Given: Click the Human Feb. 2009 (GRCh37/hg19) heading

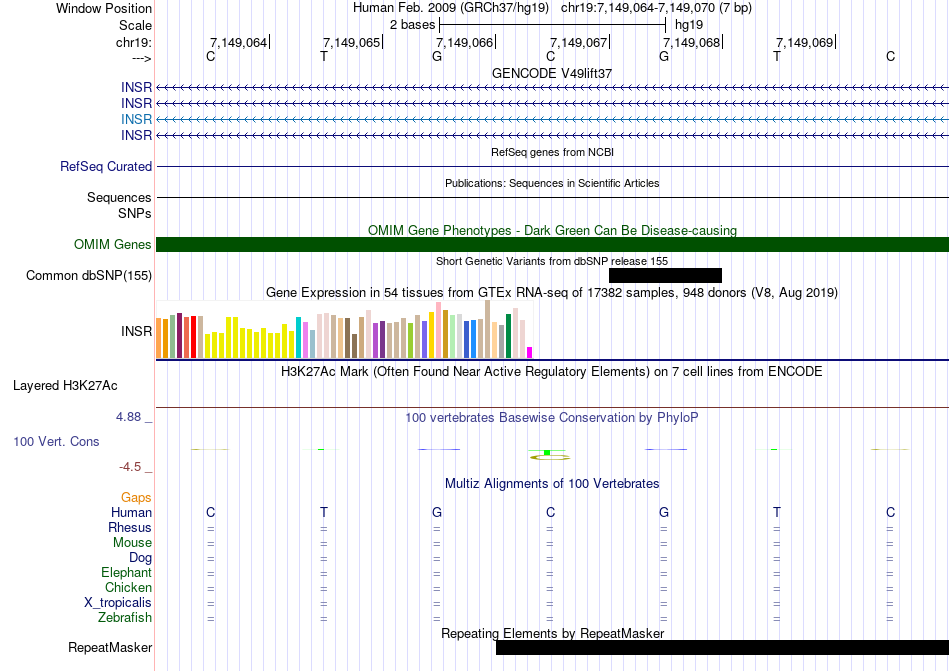Looking at the screenshot, I should pyautogui.click(x=451, y=8).
